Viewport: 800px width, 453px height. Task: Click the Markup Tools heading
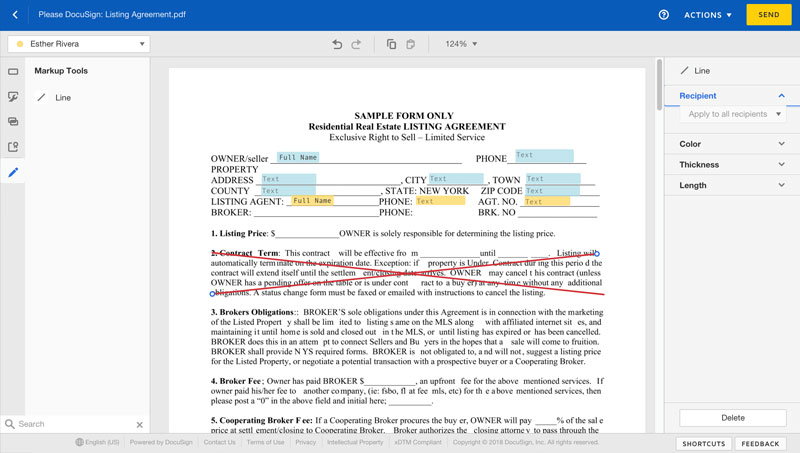pyautogui.click(x=61, y=71)
